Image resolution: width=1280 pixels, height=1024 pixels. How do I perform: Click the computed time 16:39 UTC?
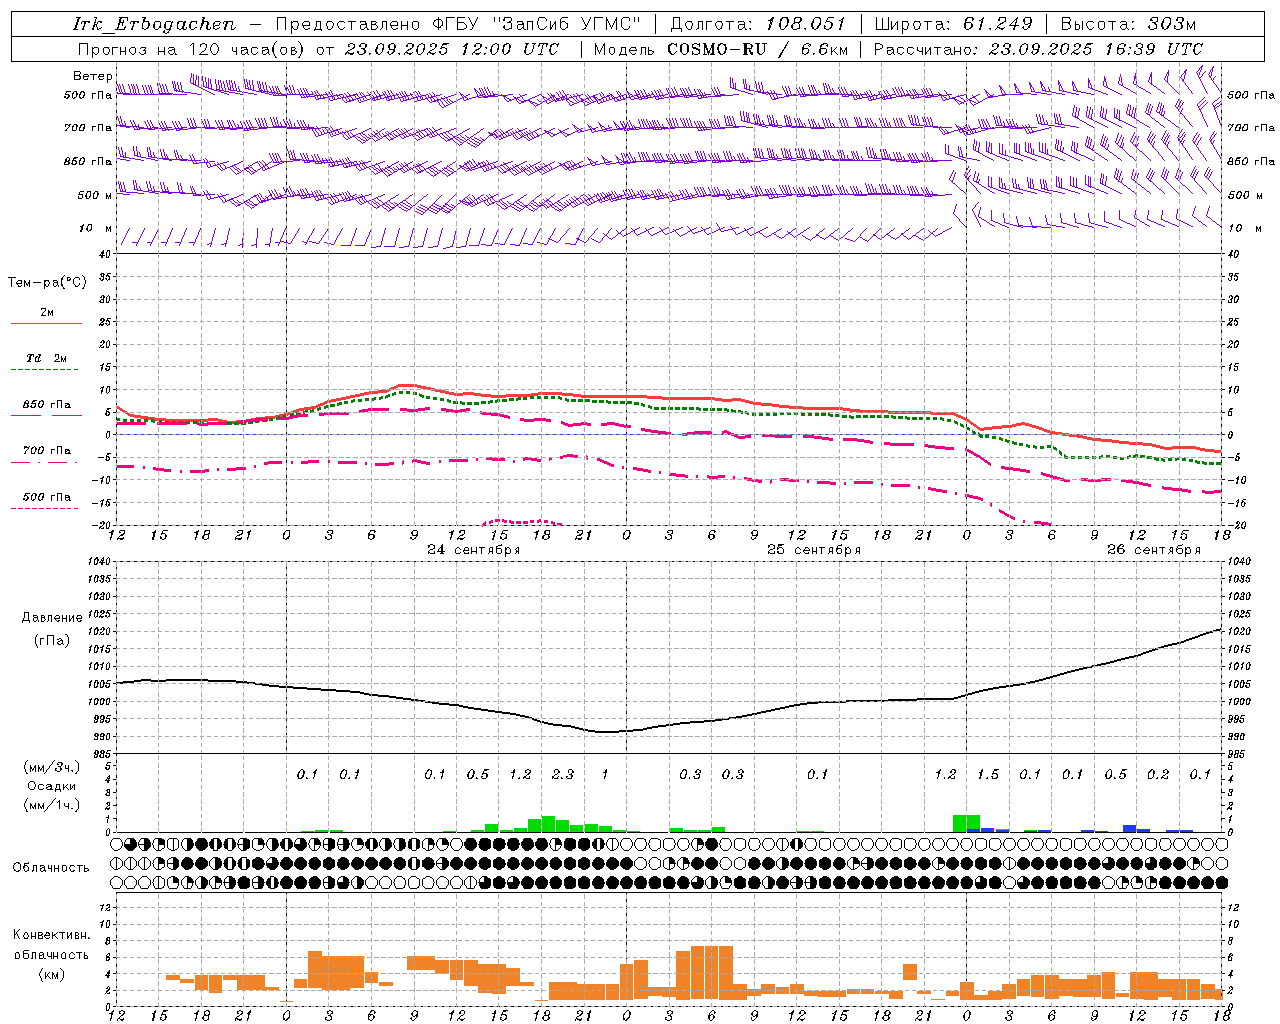point(1153,49)
